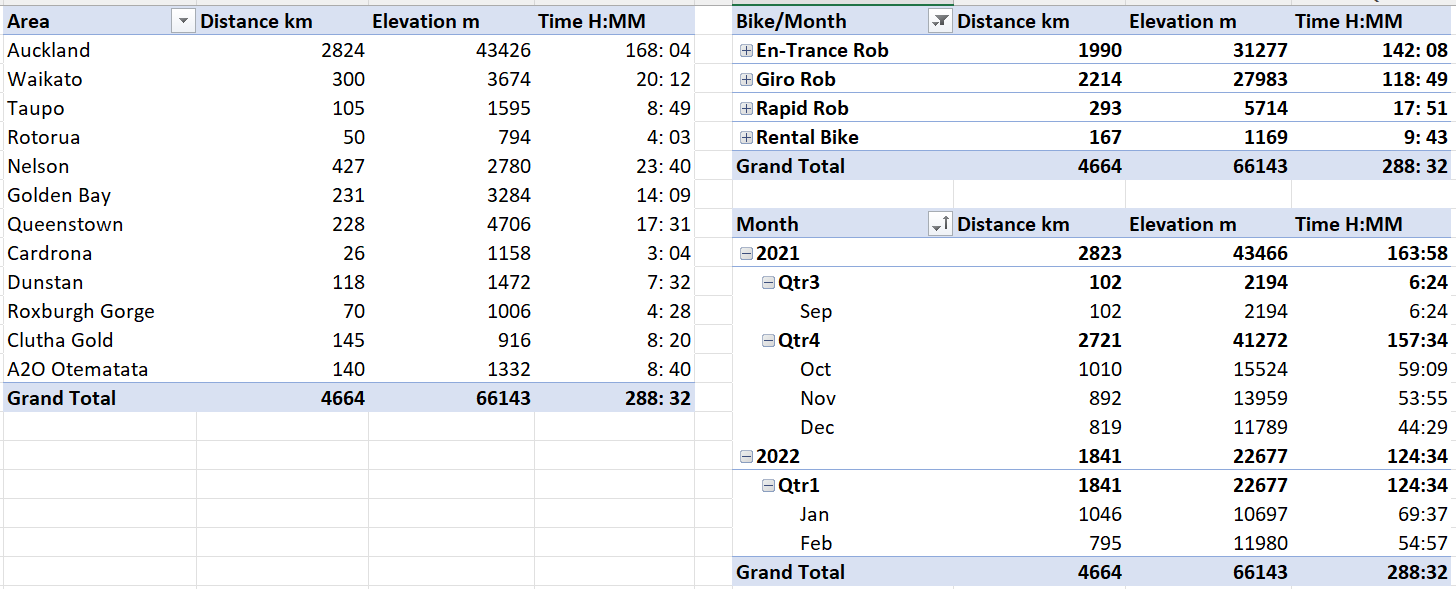Collapse the Qtr1 quarter group

[x=768, y=486]
